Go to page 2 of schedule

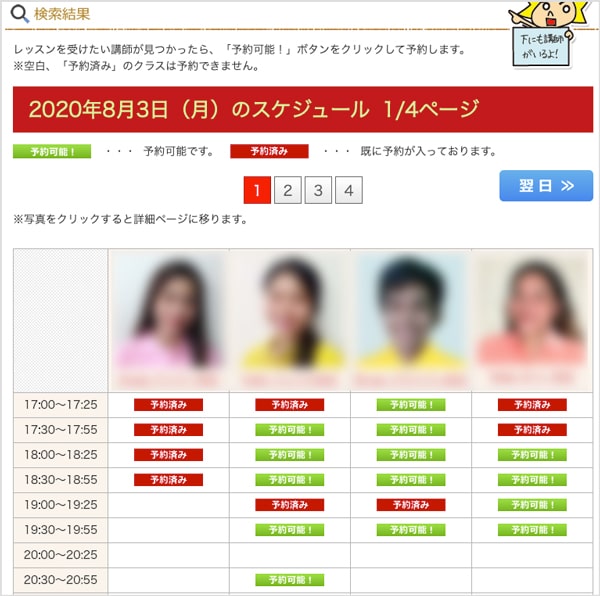tap(288, 190)
